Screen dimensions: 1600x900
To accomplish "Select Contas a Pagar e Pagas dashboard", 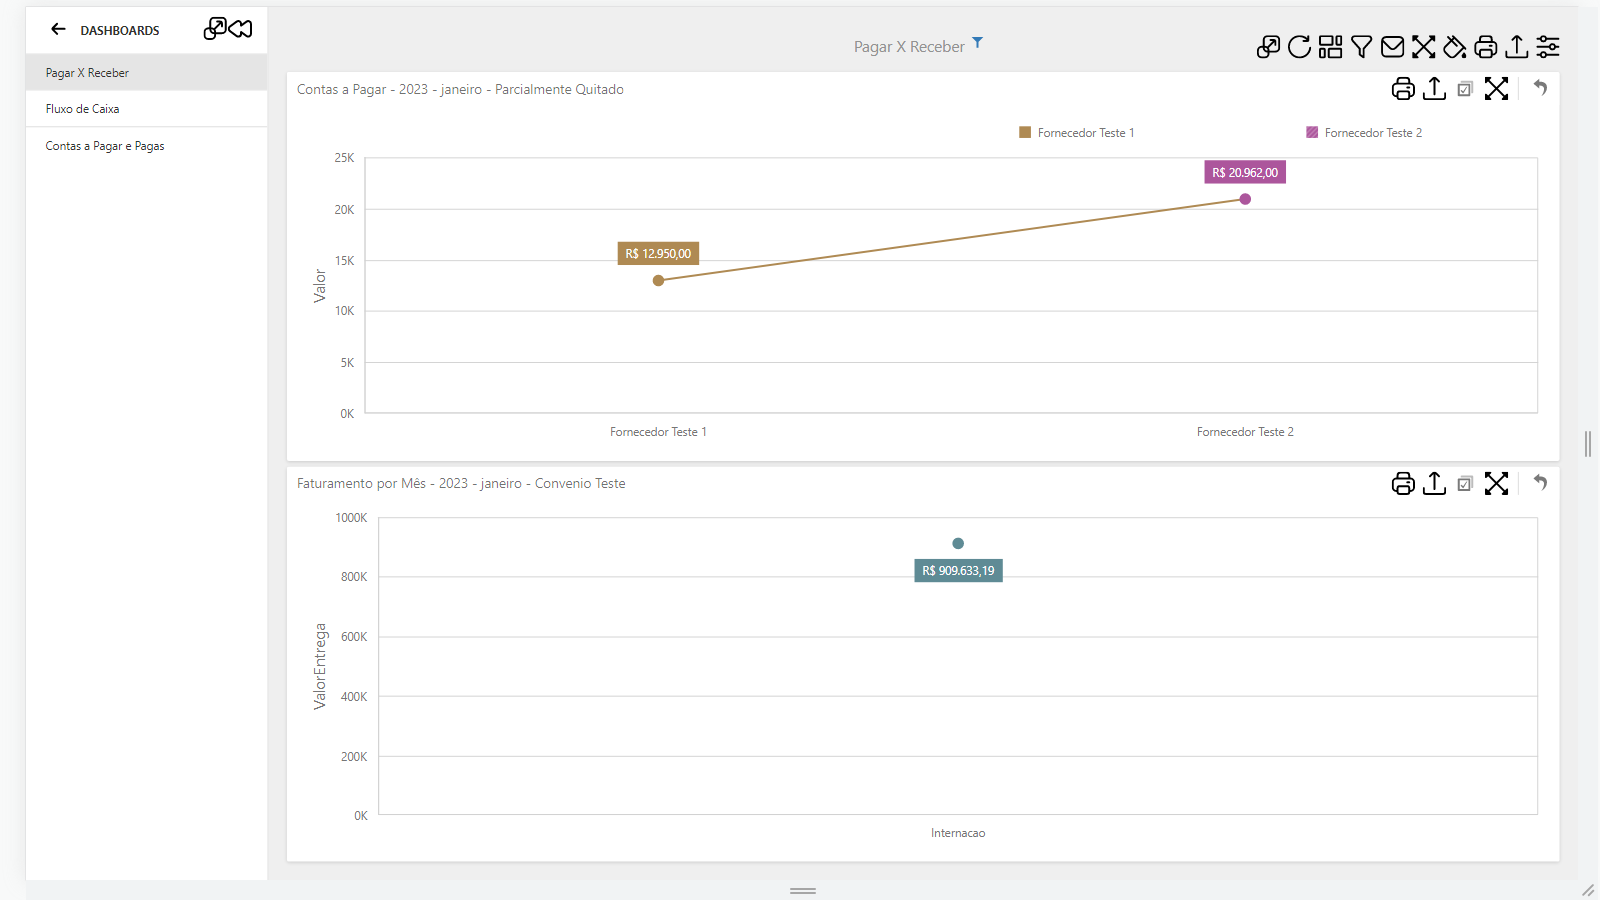I will pos(105,146).
